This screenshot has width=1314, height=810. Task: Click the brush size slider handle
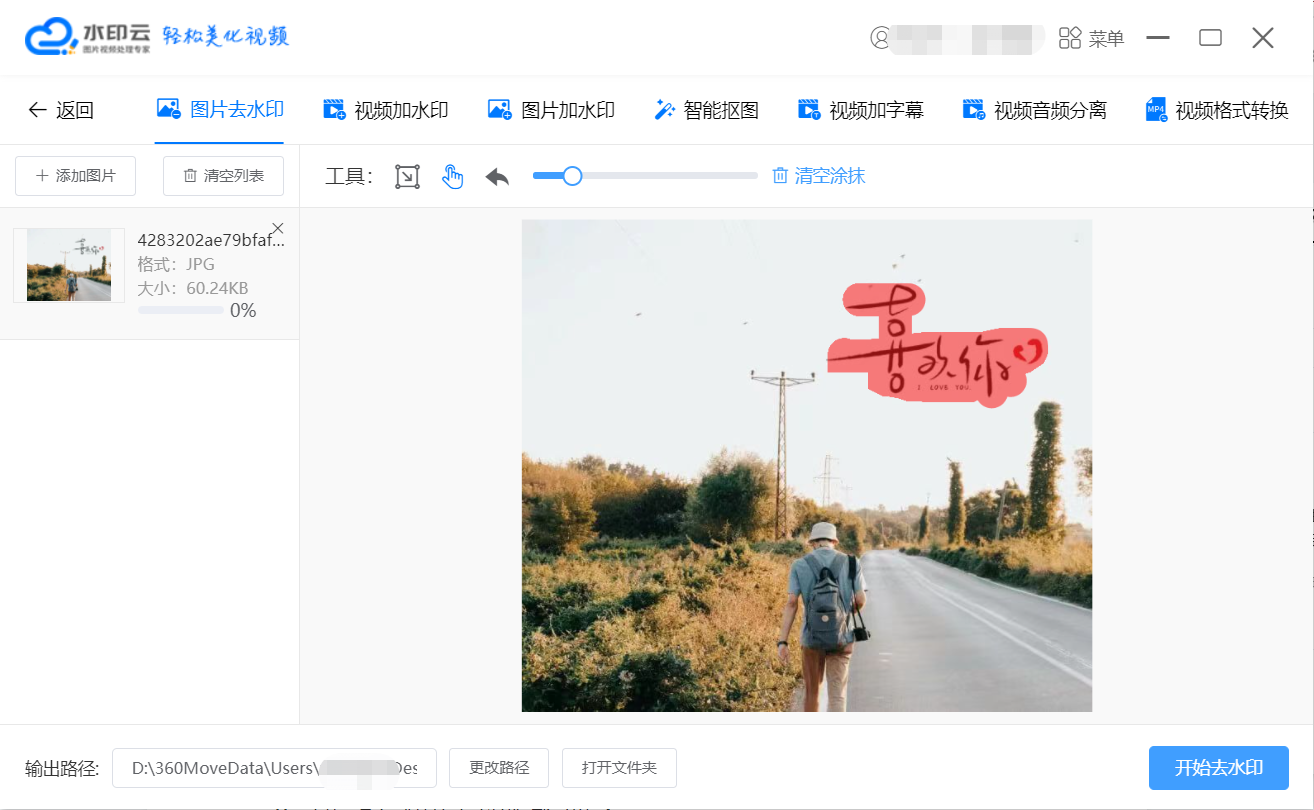(x=572, y=176)
